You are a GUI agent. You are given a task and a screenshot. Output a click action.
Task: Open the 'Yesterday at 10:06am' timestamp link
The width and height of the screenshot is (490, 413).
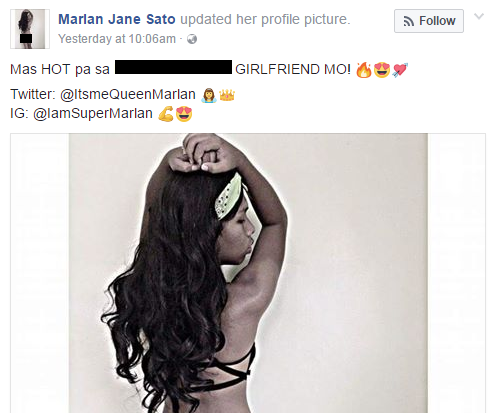pos(117,39)
